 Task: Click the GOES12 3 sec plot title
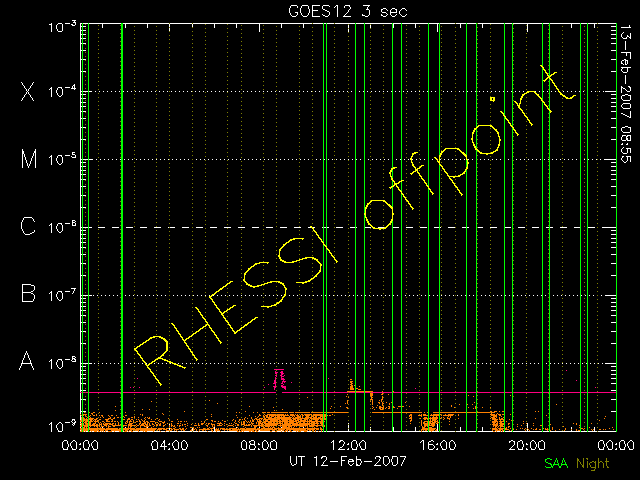[x=348, y=11]
